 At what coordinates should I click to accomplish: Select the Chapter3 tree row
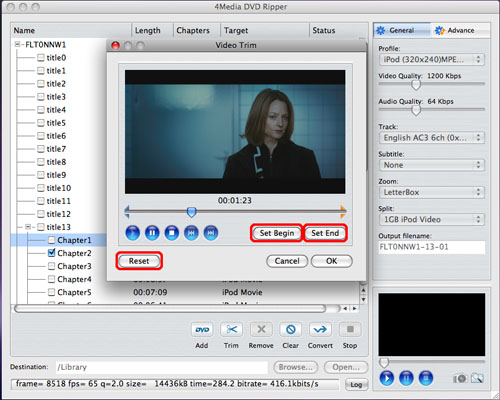[74, 266]
